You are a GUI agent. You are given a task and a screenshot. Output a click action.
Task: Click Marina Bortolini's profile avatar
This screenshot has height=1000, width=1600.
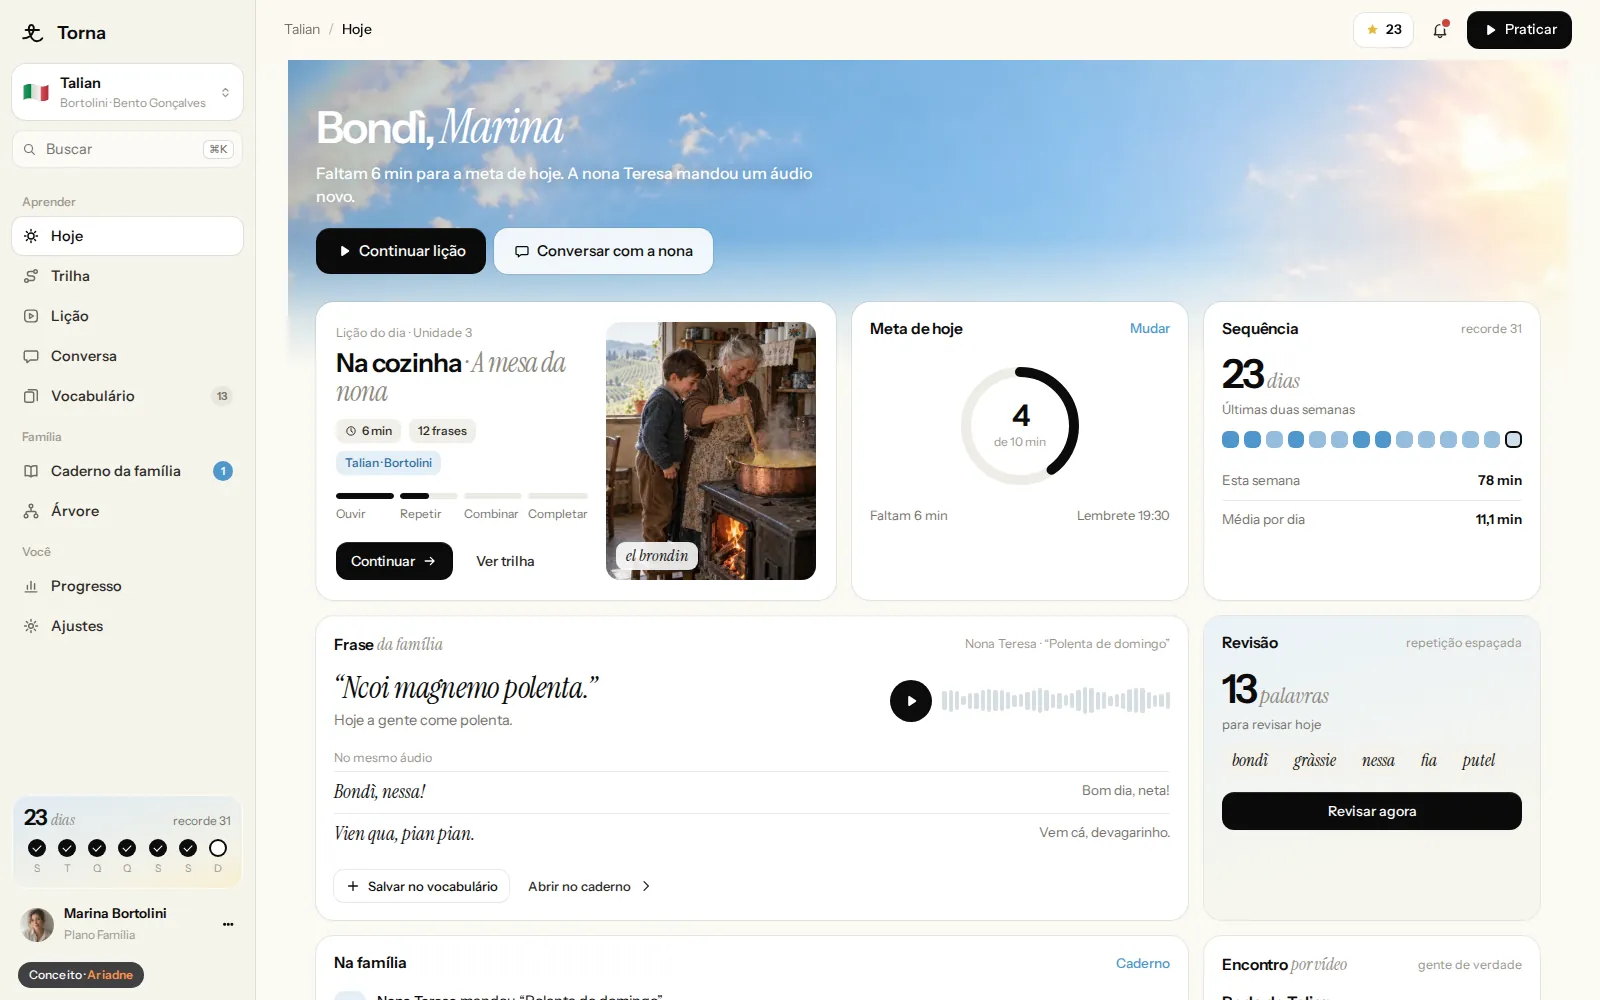click(x=38, y=924)
